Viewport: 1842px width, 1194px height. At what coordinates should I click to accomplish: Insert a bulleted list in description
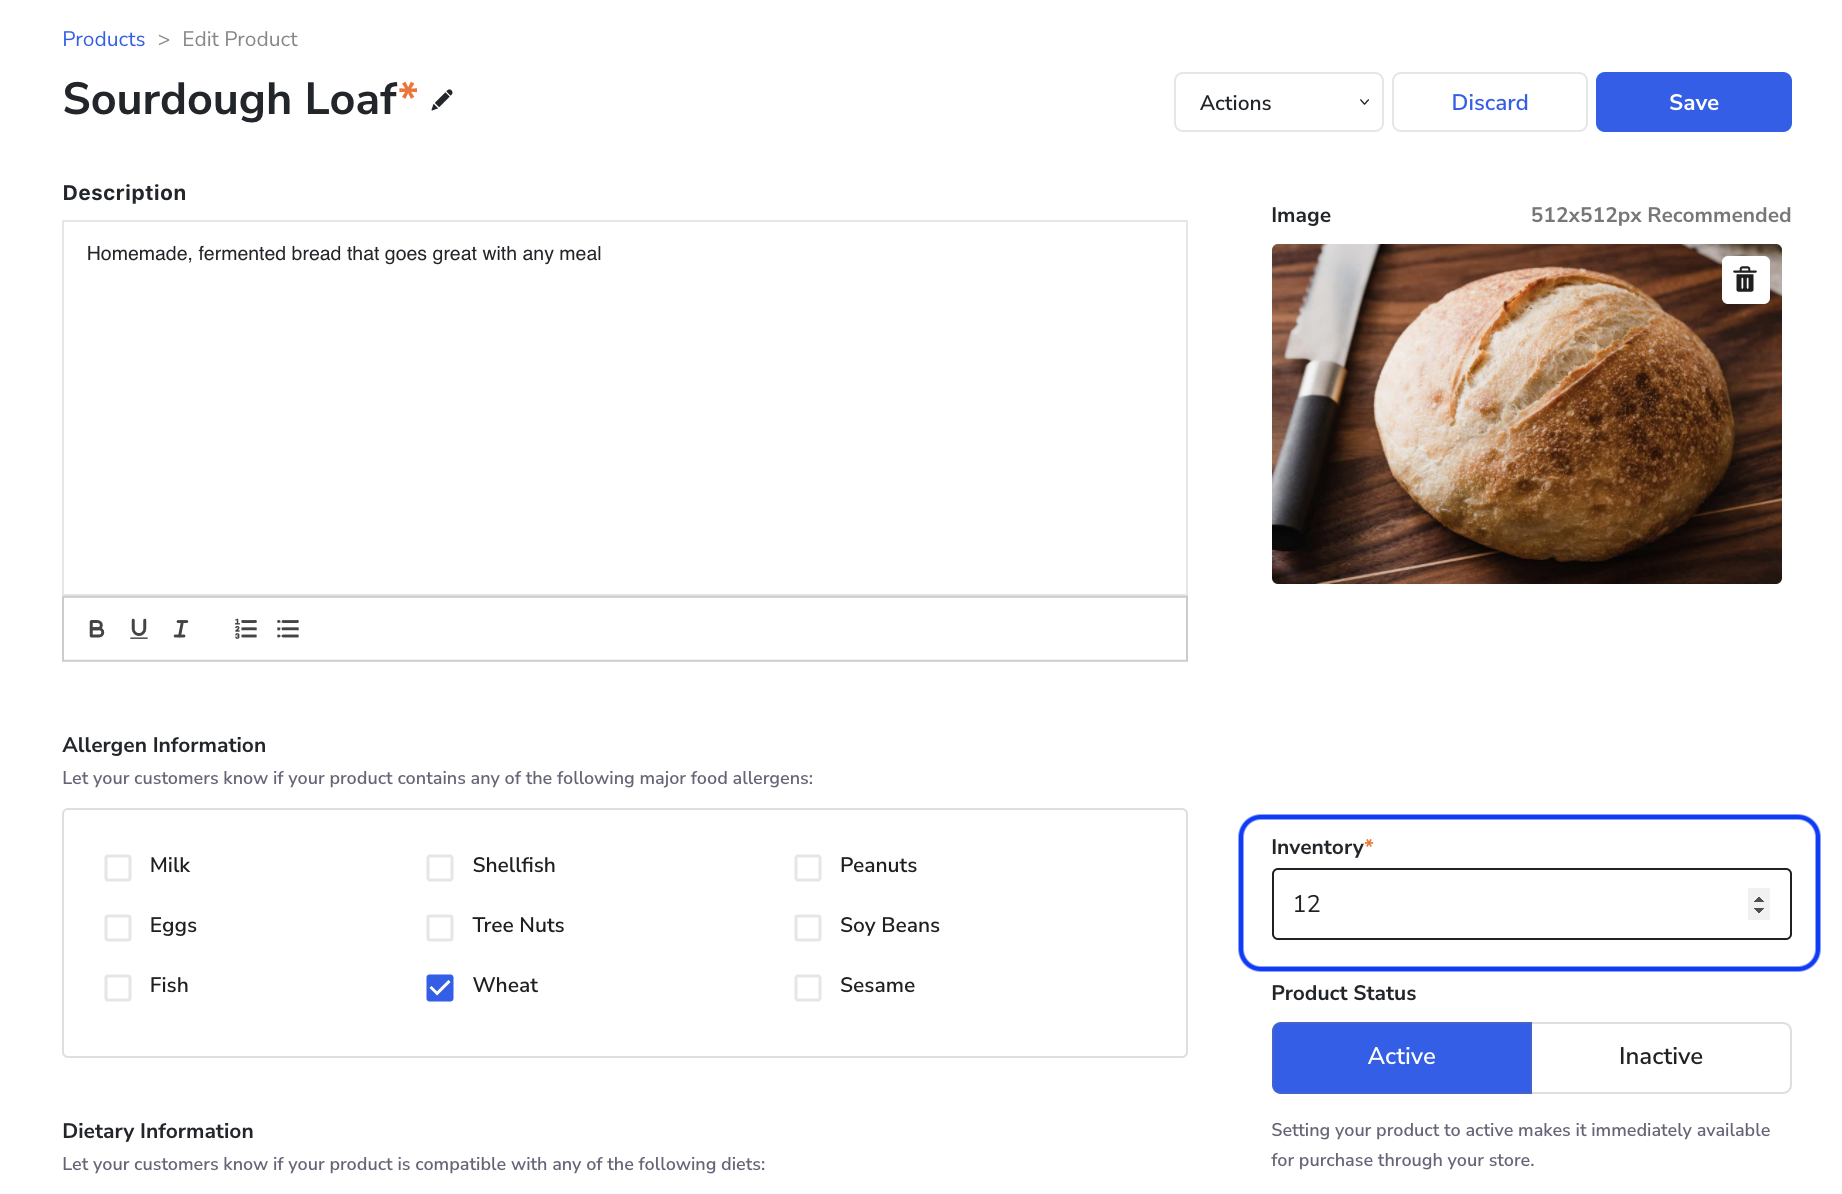click(x=288, y=629)
